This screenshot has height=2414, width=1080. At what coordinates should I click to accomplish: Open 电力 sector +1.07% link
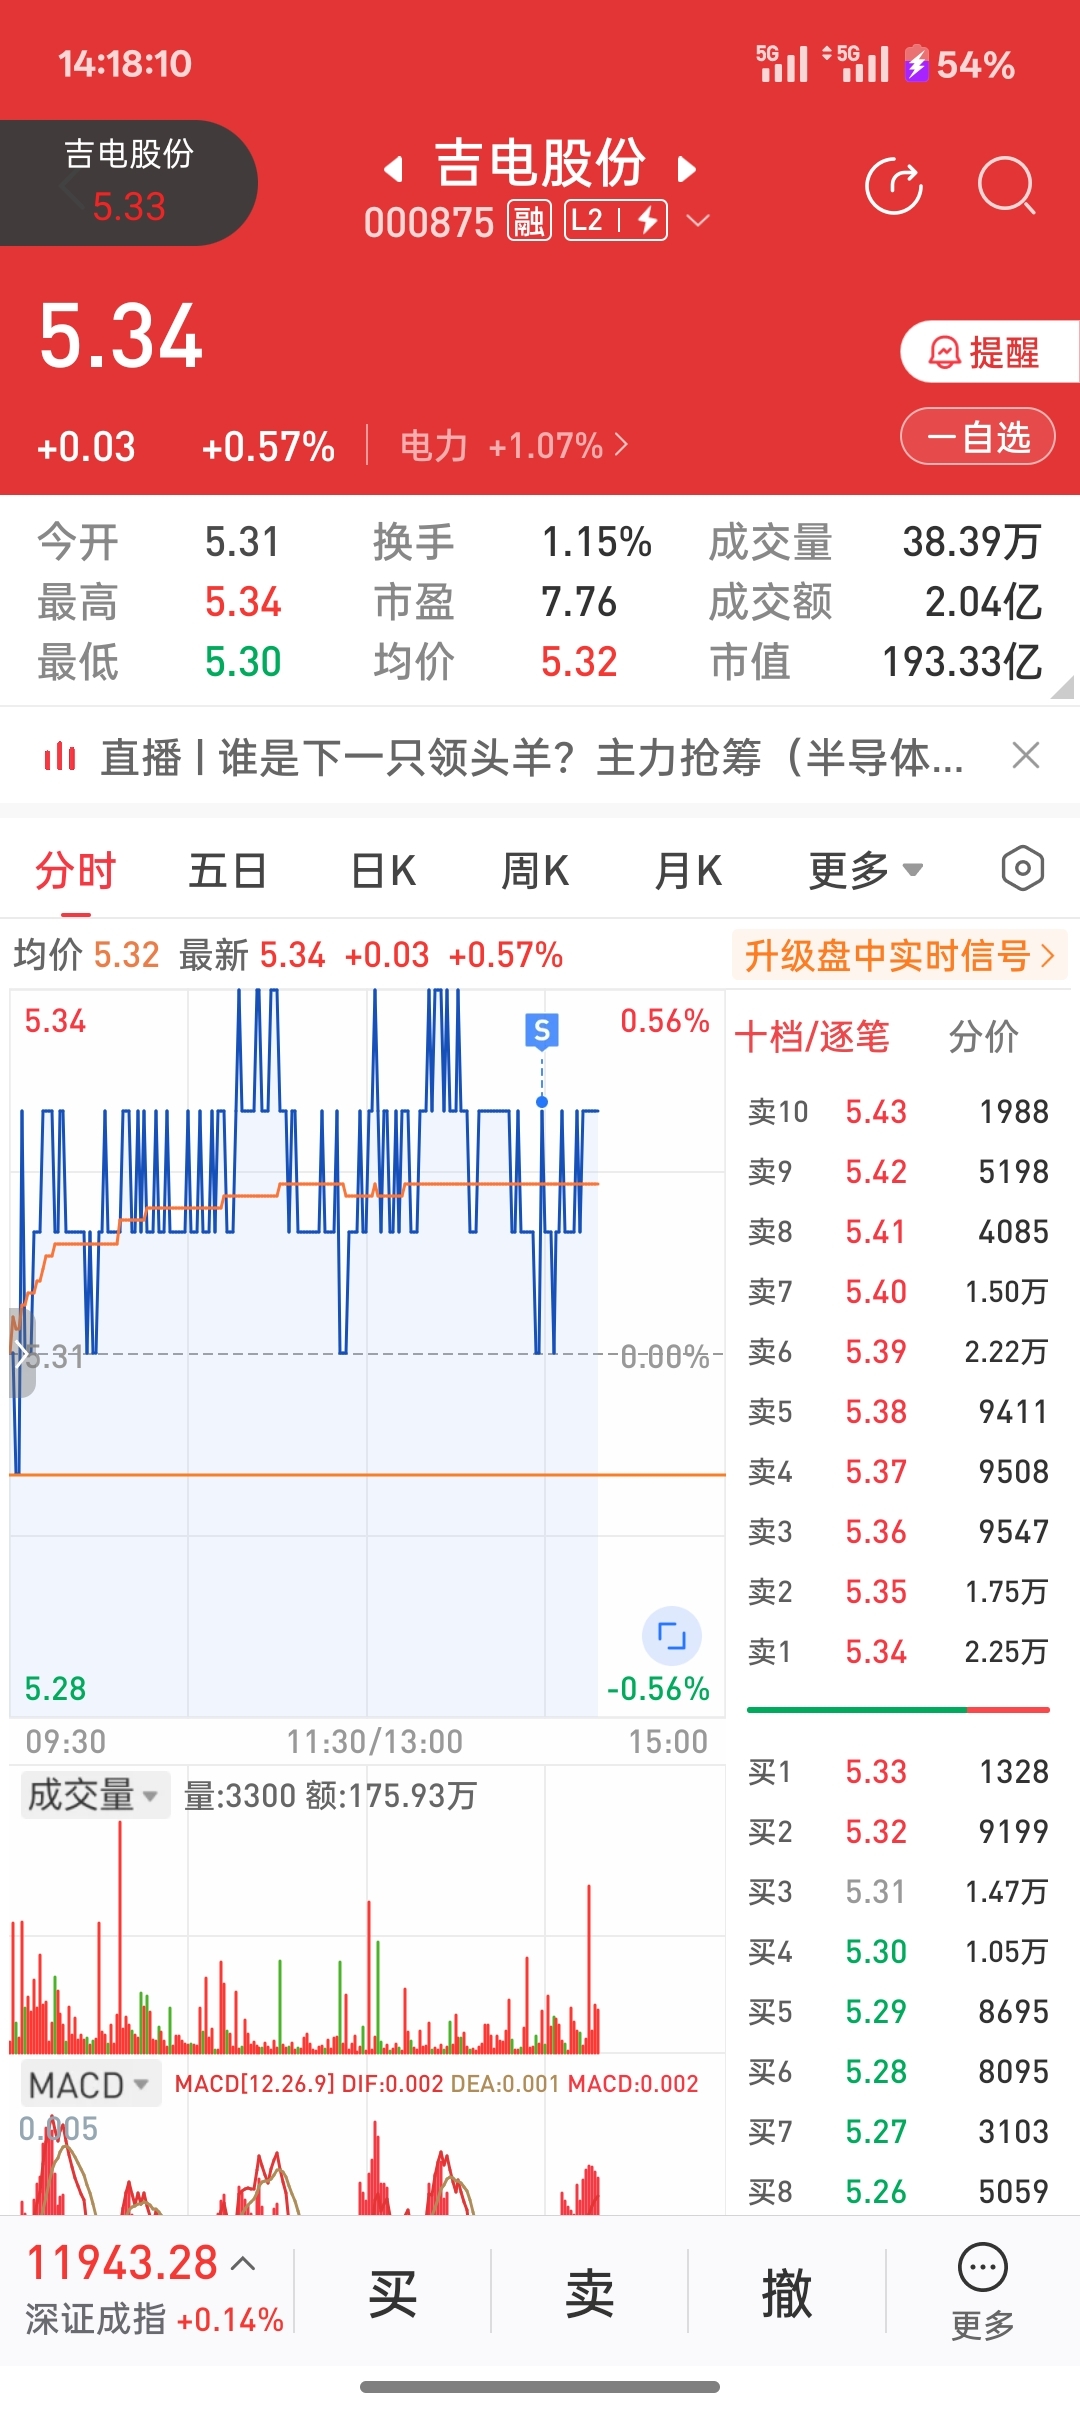coord(514,445)
